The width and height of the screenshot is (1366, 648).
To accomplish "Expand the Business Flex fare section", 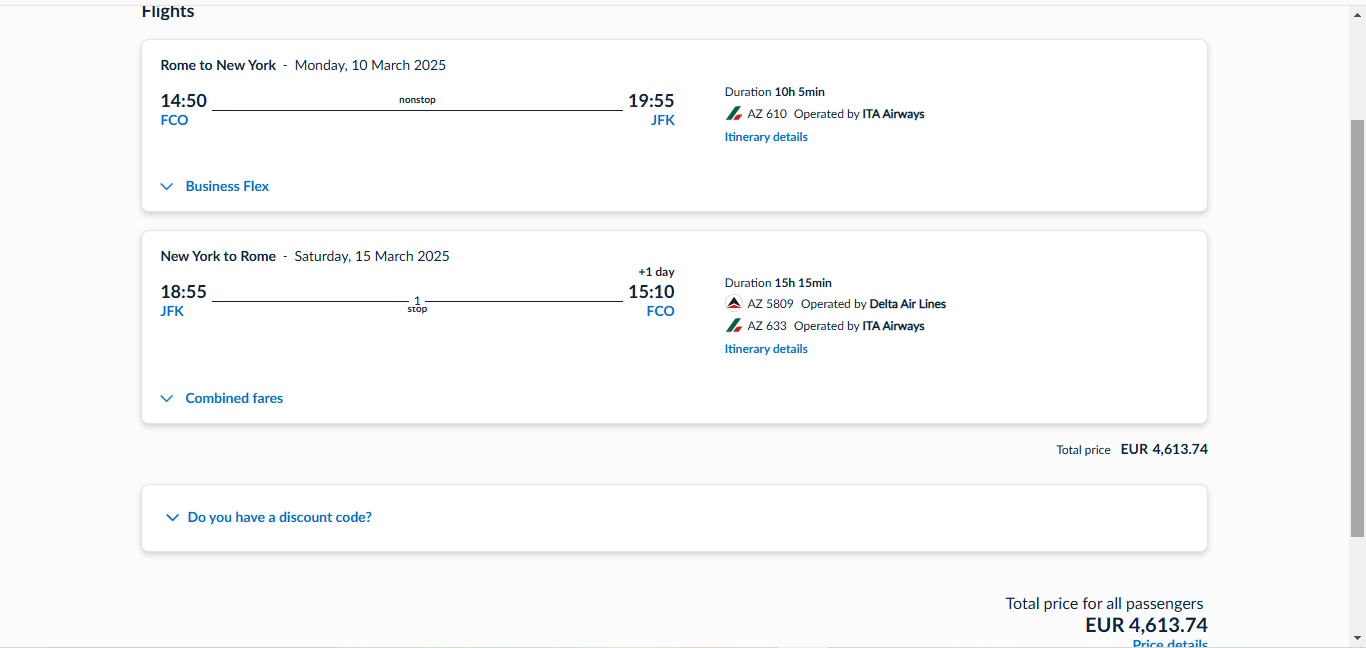I will pyautogui.click(x=227, y=187).
